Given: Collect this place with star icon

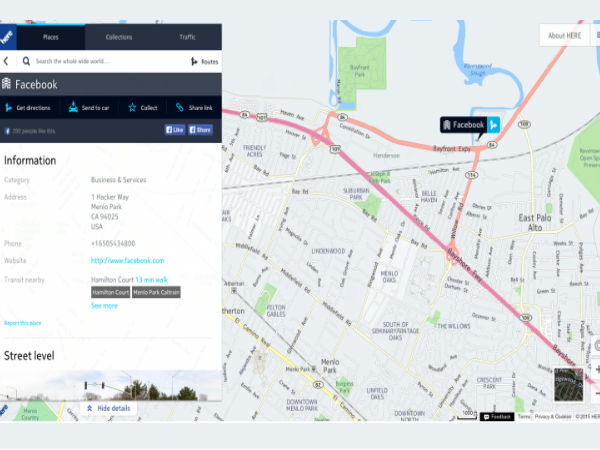Looking at the screenshot, I should tap(143, 108).
